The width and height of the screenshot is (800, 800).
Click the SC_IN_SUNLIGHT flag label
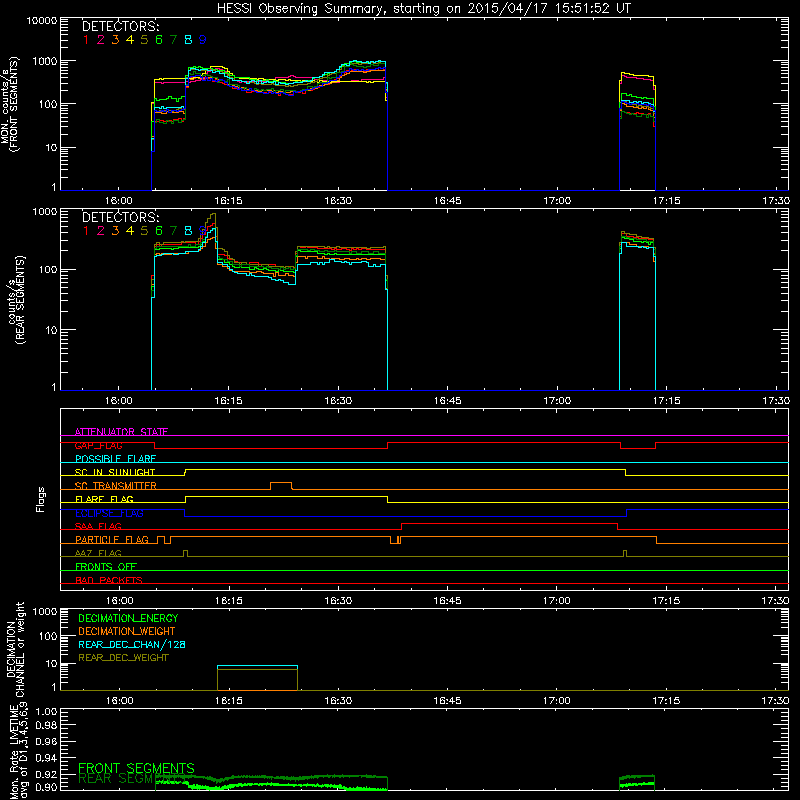pos(115,472)
